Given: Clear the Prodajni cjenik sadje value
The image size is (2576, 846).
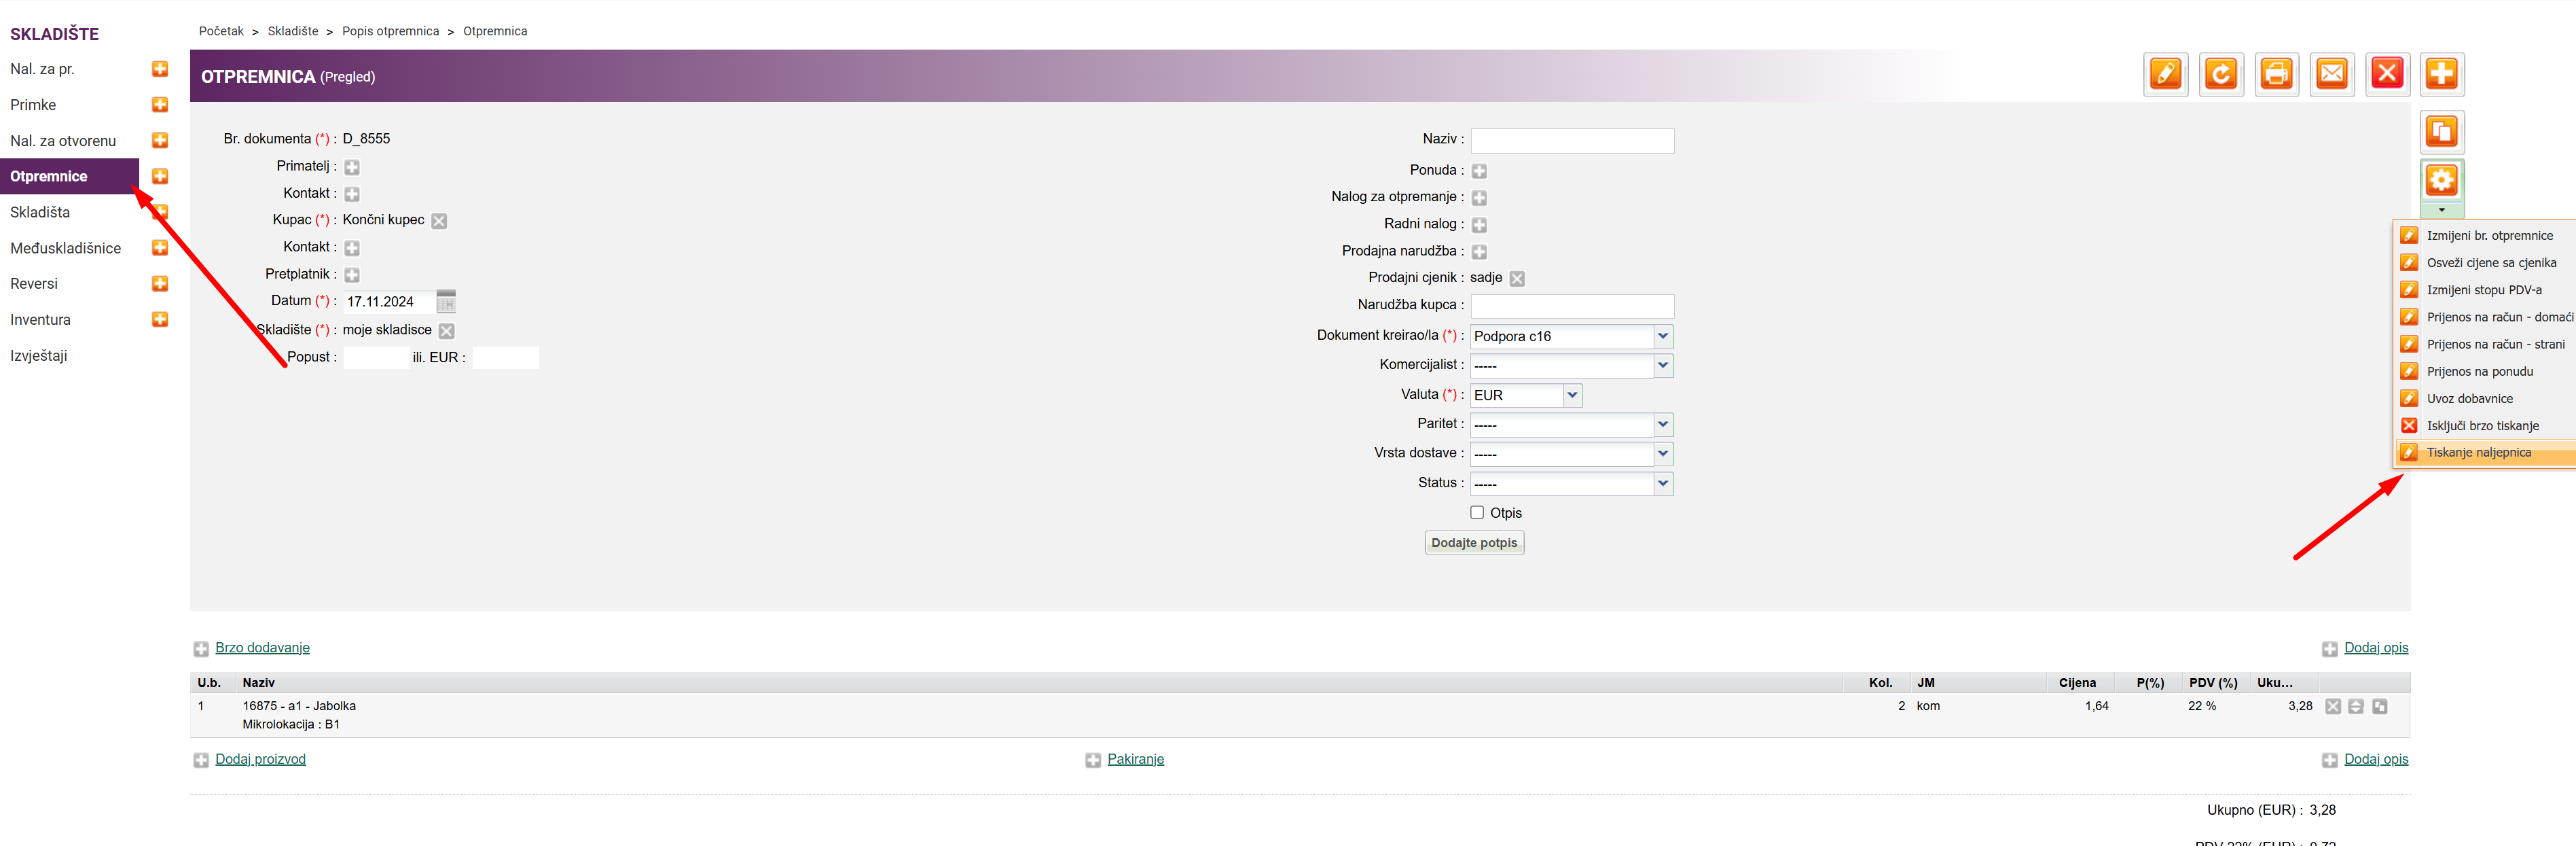Looking at the screenshot, I should click(x=1517, y=279).
